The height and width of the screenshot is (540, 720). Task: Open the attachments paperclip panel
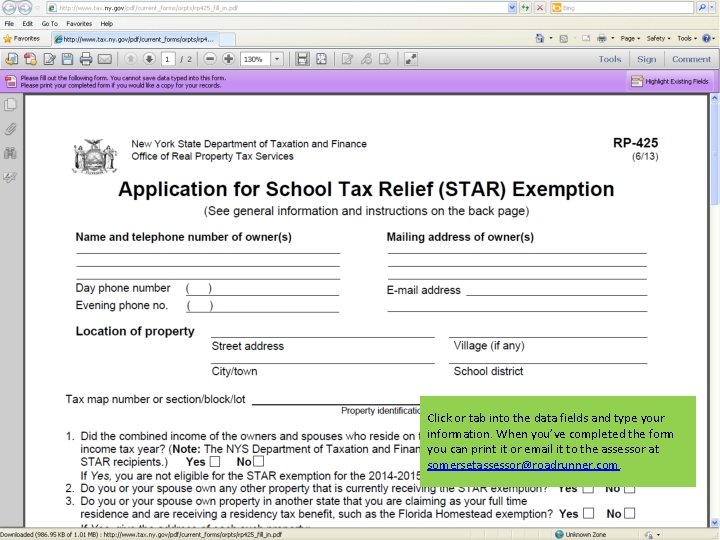click(x=10, y=129)
